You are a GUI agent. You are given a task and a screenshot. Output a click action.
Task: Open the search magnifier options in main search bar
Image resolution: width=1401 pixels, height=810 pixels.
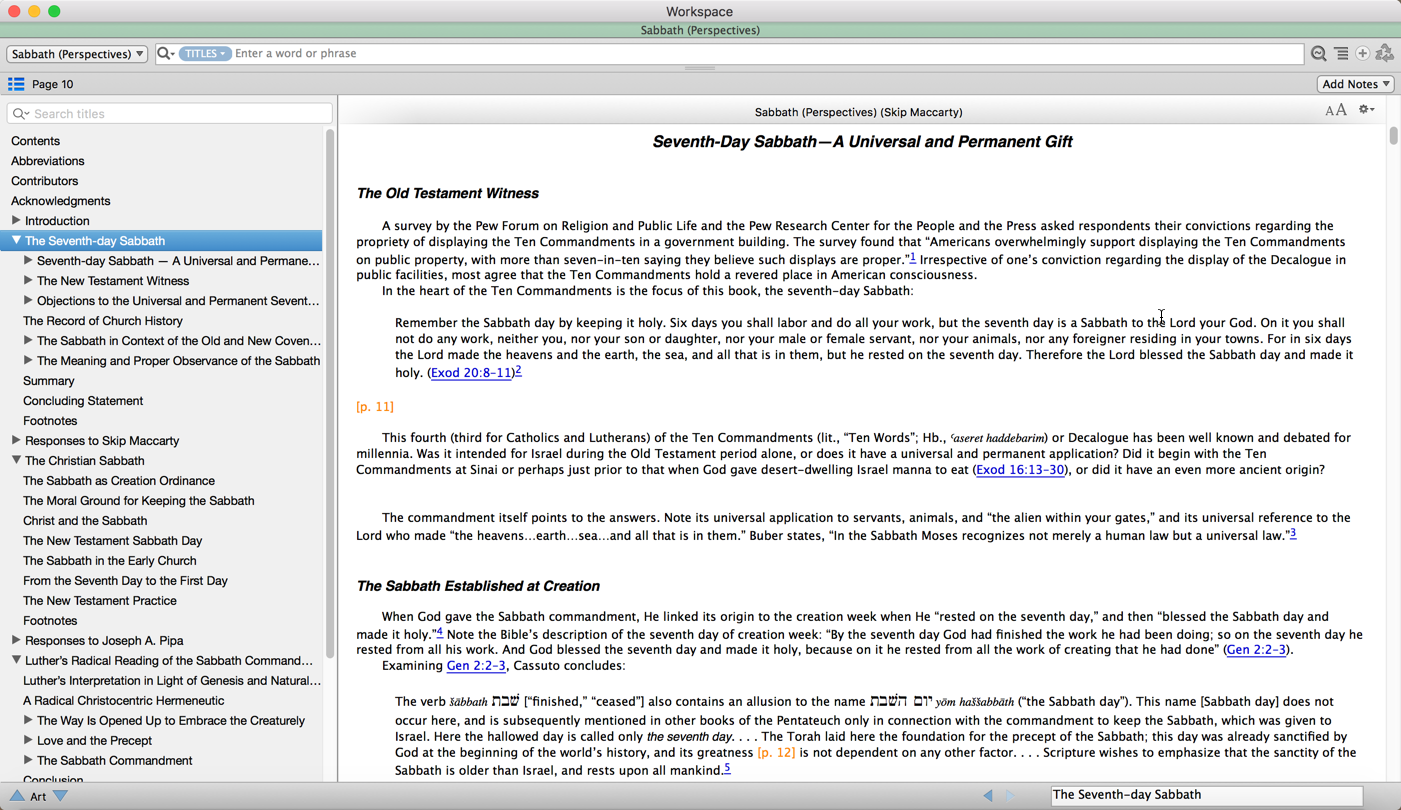165,53
